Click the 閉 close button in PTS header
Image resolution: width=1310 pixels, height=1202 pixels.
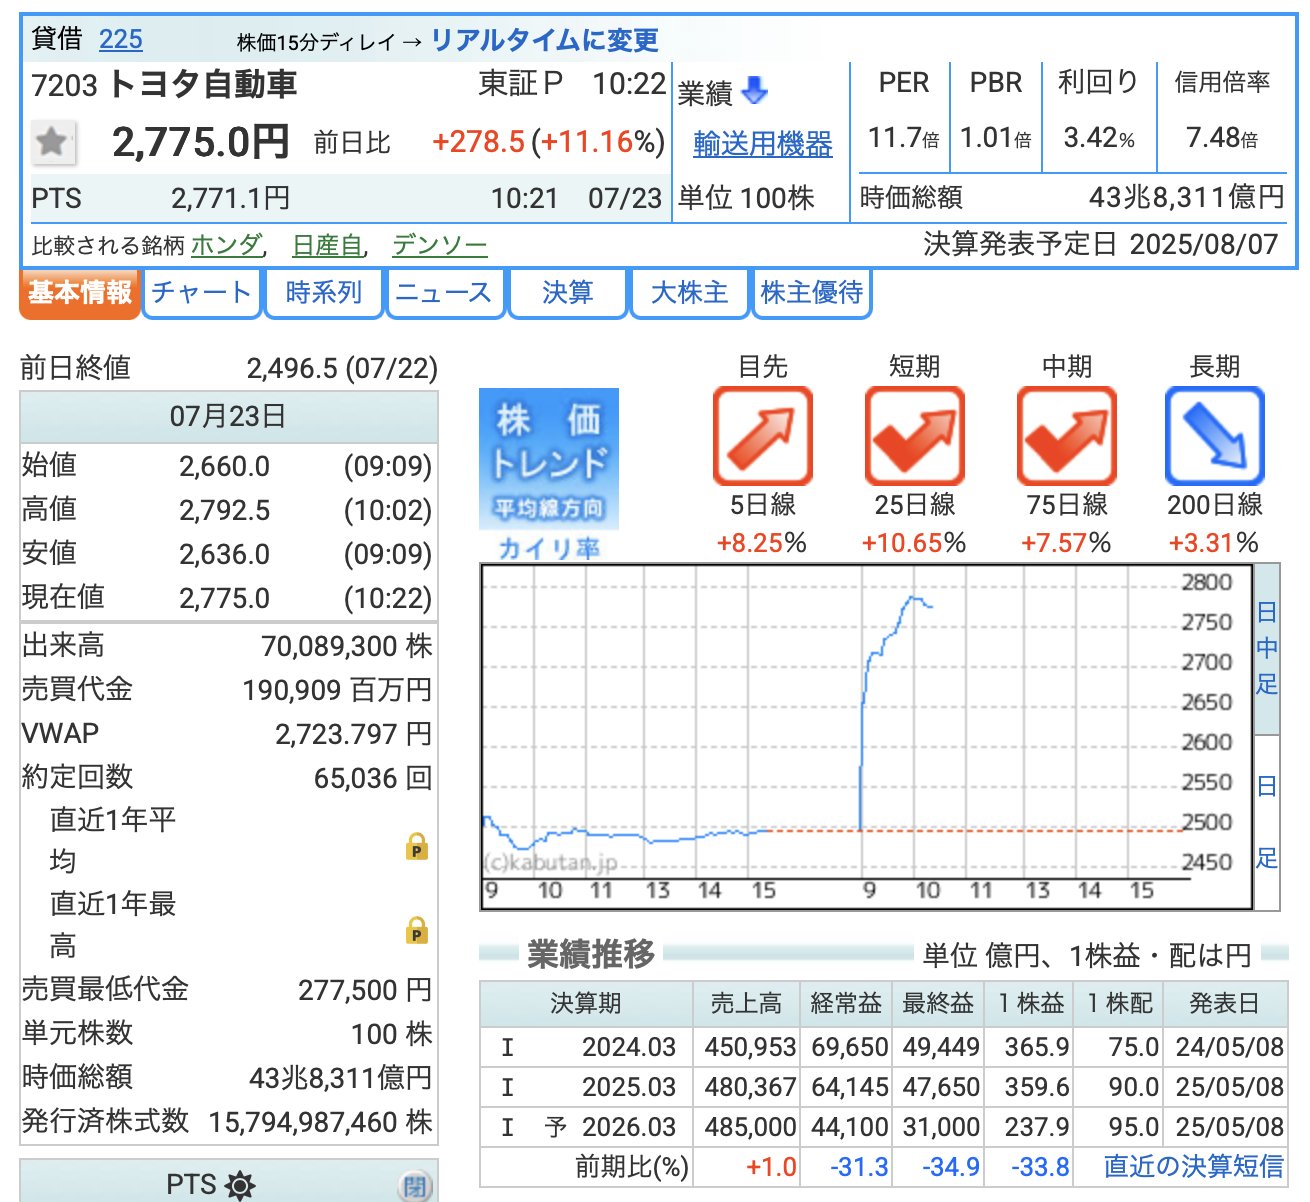tap(414, 1187)
